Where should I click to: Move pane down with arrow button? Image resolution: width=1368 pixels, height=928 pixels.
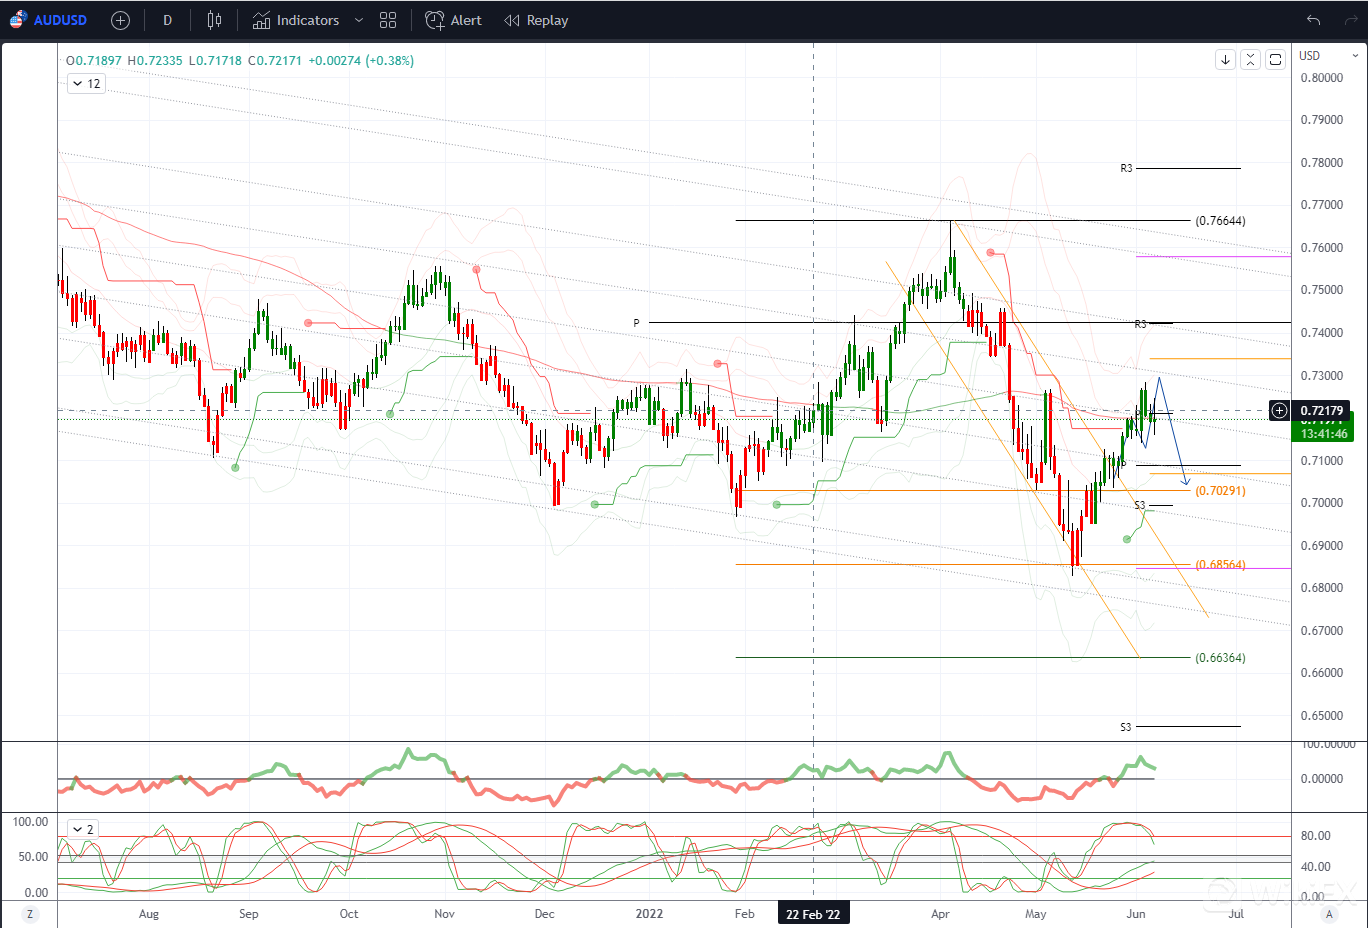click(x=1225, y=60)
